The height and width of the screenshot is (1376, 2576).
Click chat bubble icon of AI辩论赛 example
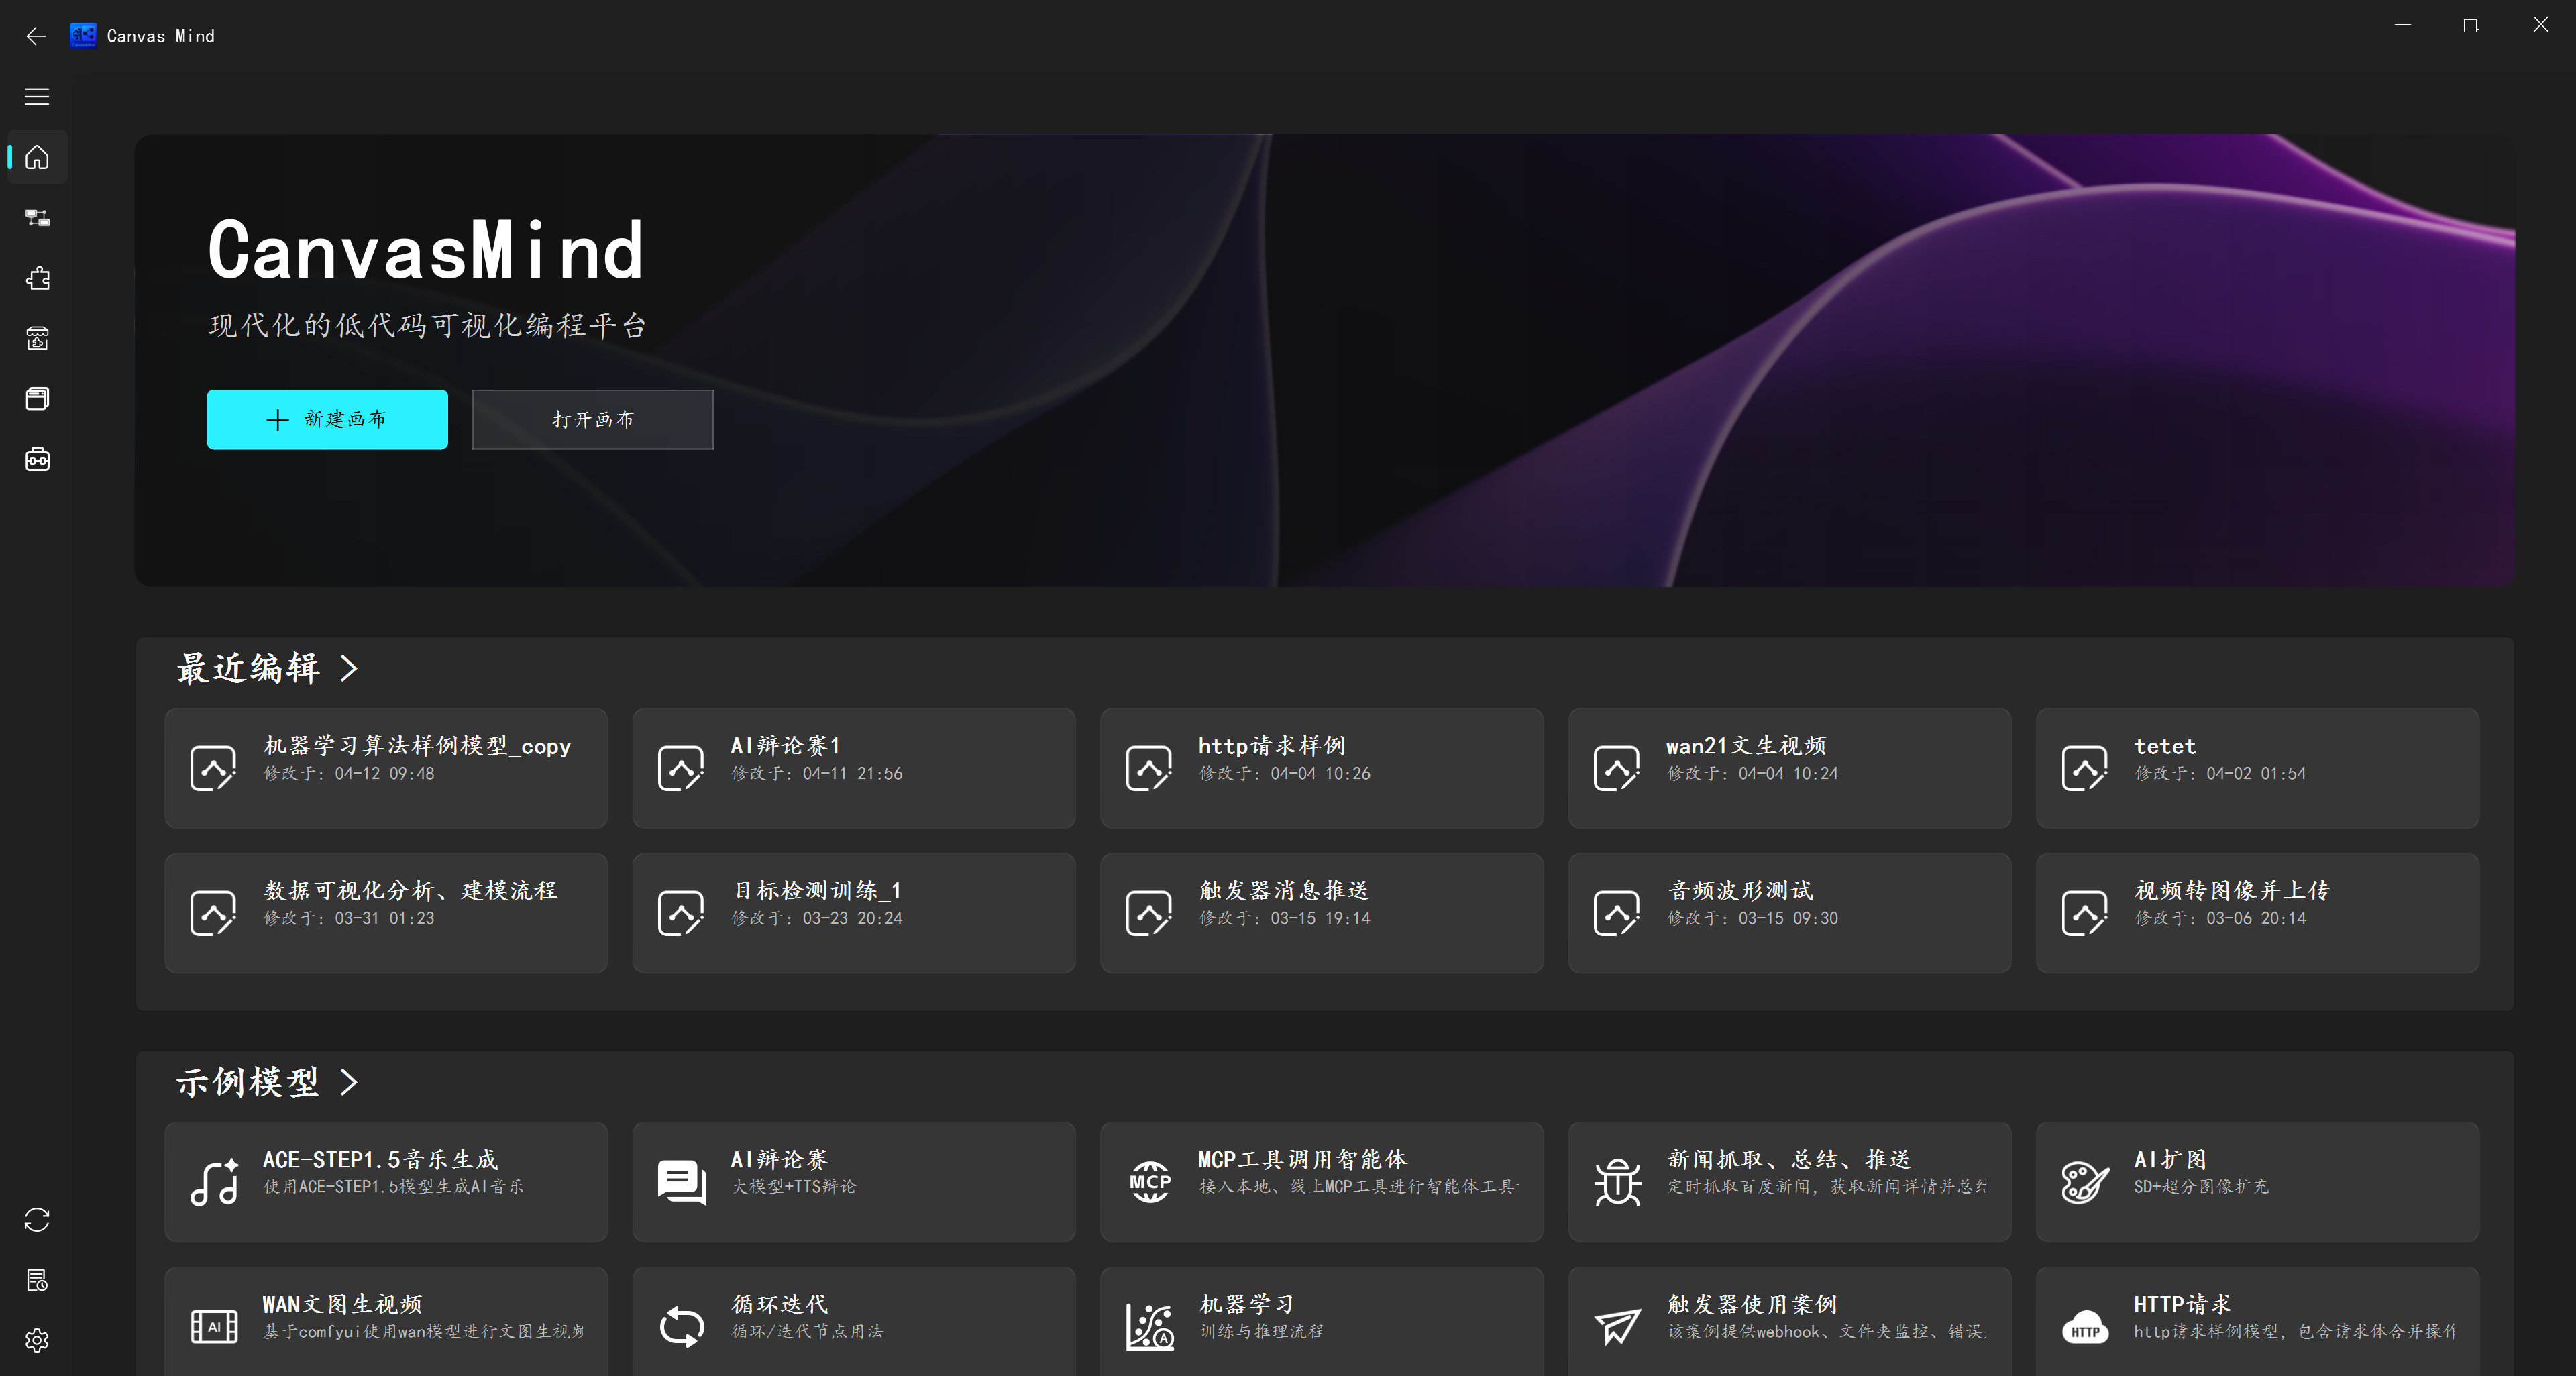[682, 1182]
